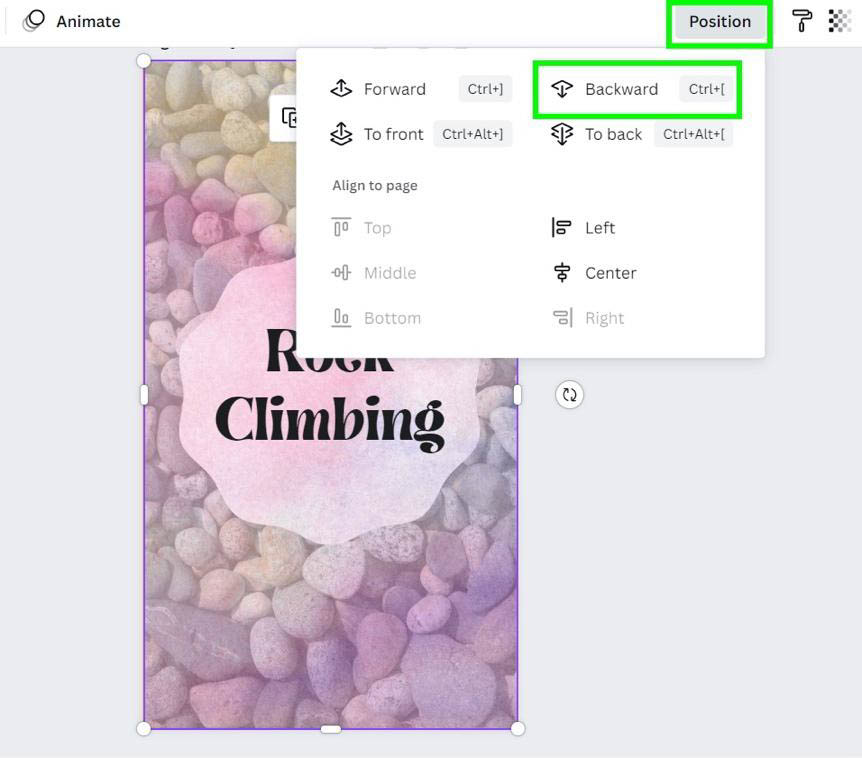The width and height of the screenshot is (862, 758).
Task: Click the Left align icon
Action: tap(561, 227)
